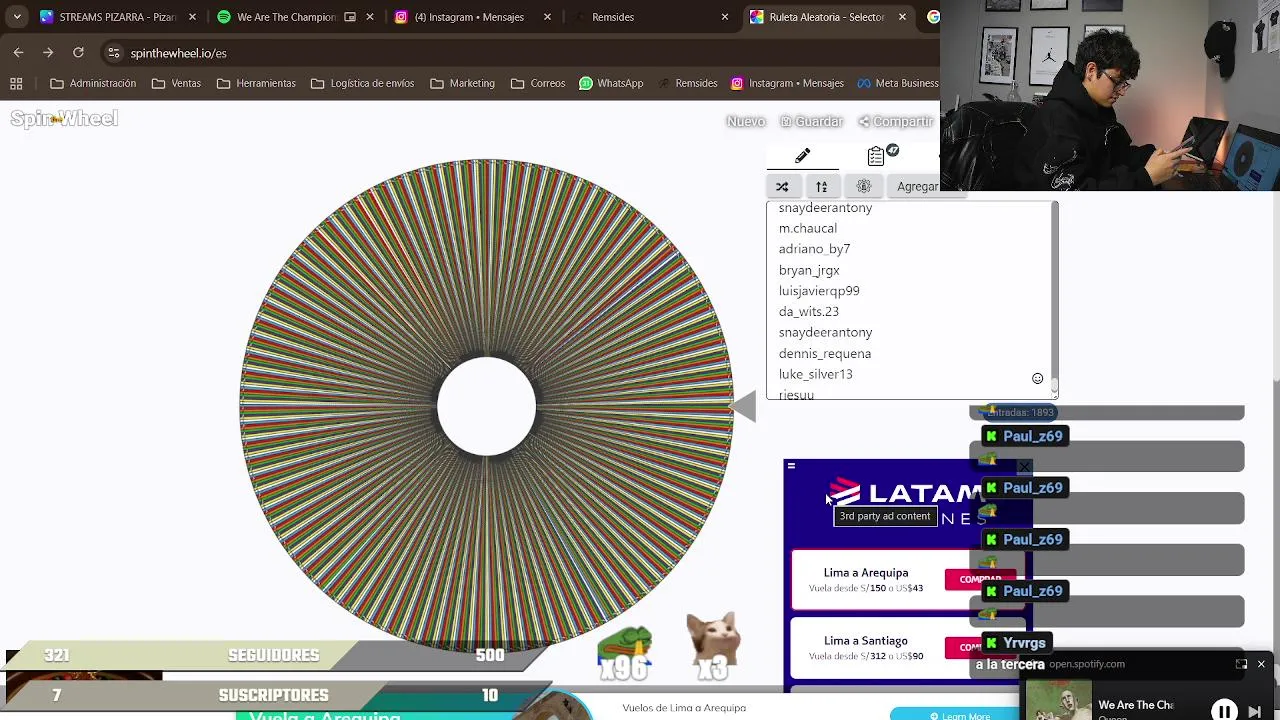Expand the Spotify media popup to tab

(1241, 664)
